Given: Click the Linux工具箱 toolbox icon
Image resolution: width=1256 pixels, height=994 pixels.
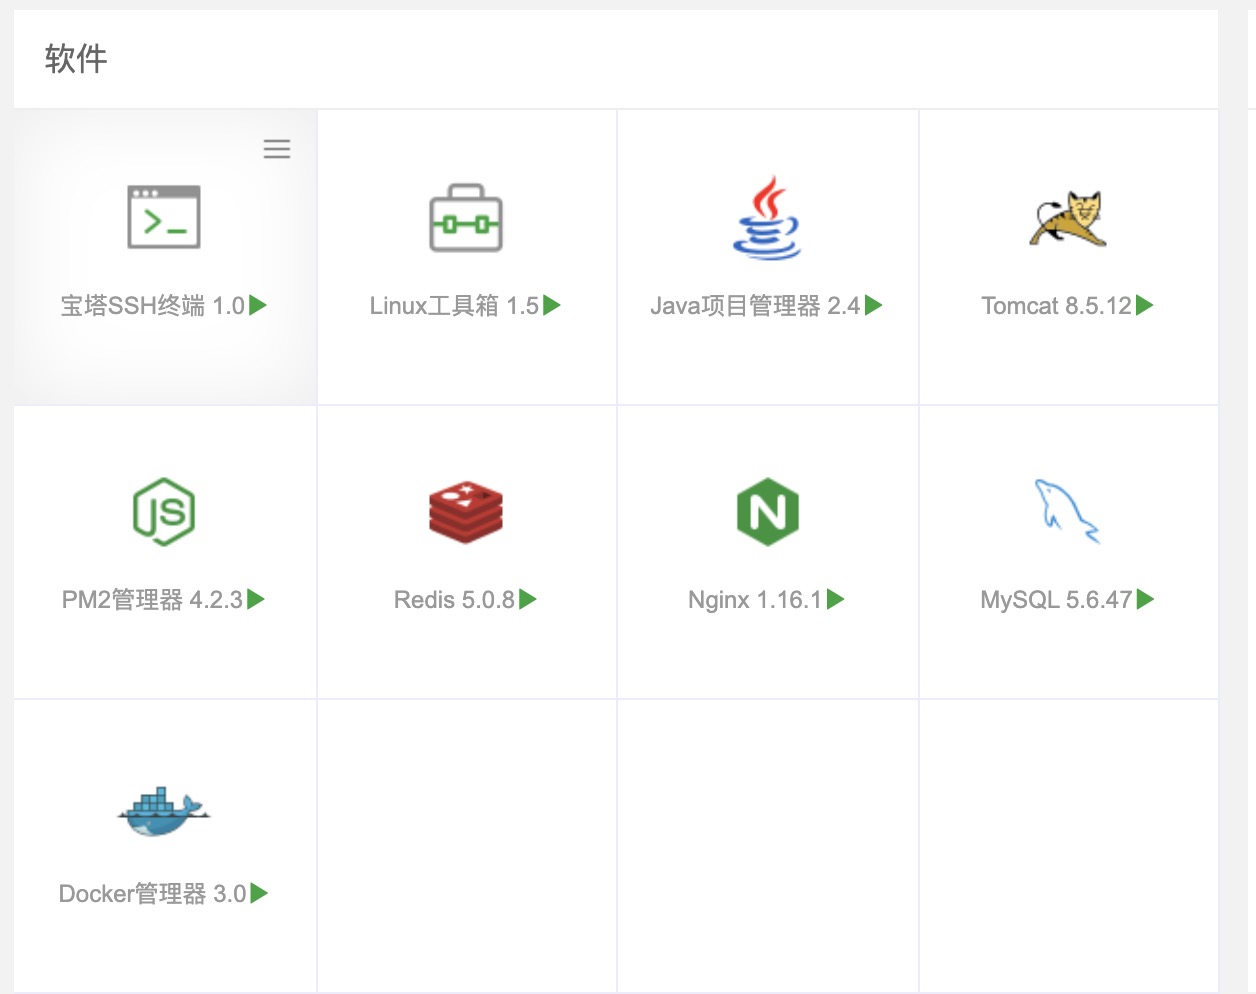Looking at the screenshot, I should coord(466,218).
